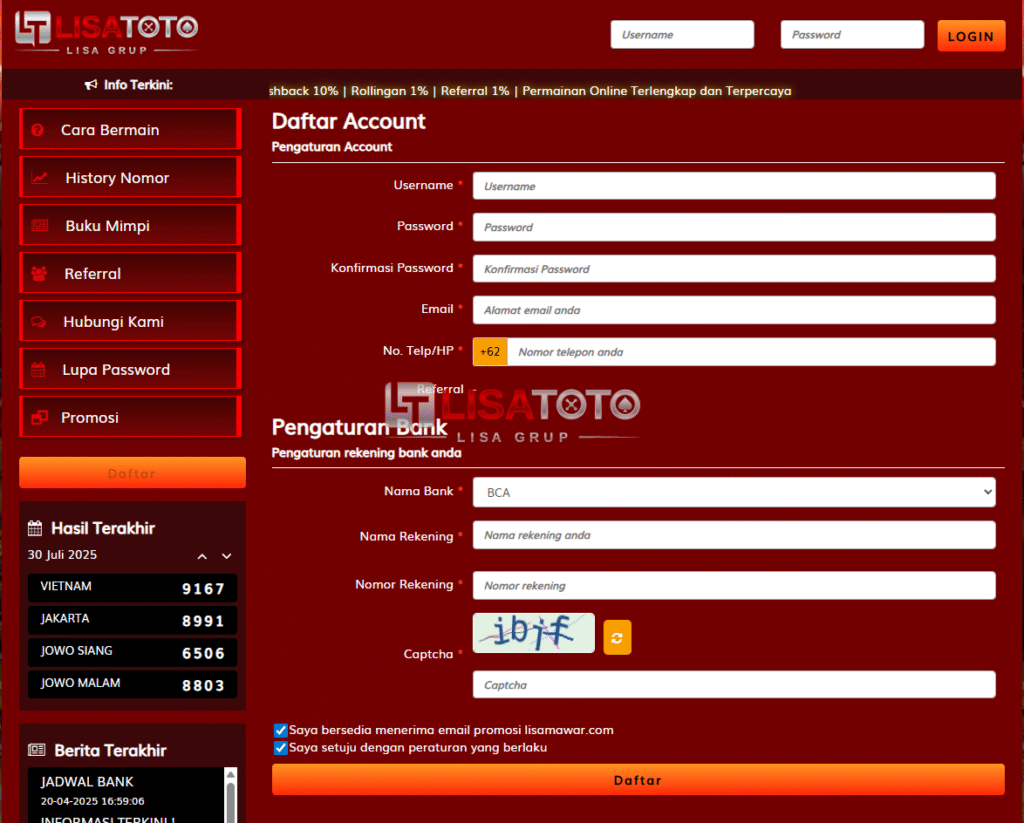
Task: Refresh the captcha image
Action: tap(617, 637)
